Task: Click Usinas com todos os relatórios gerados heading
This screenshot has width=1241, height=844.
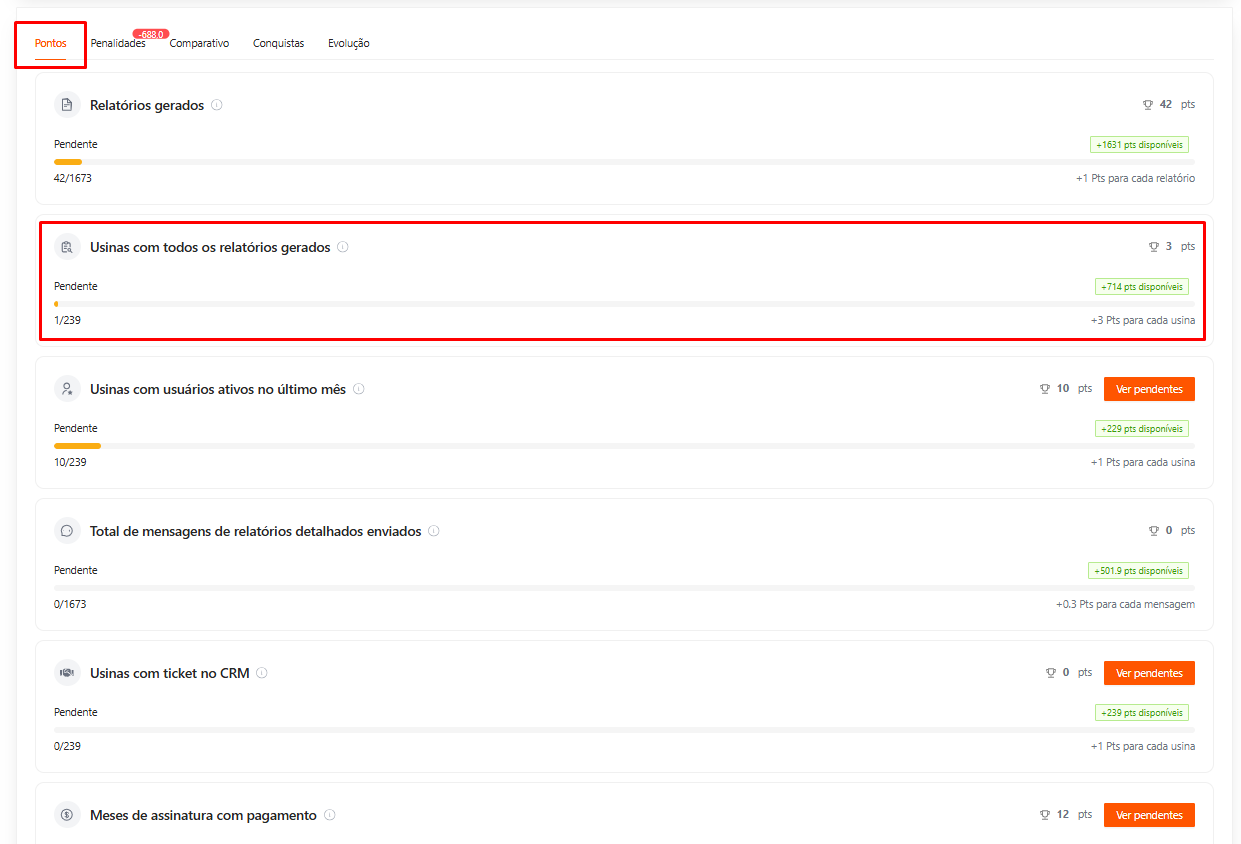Action: [x=210, y=247]
